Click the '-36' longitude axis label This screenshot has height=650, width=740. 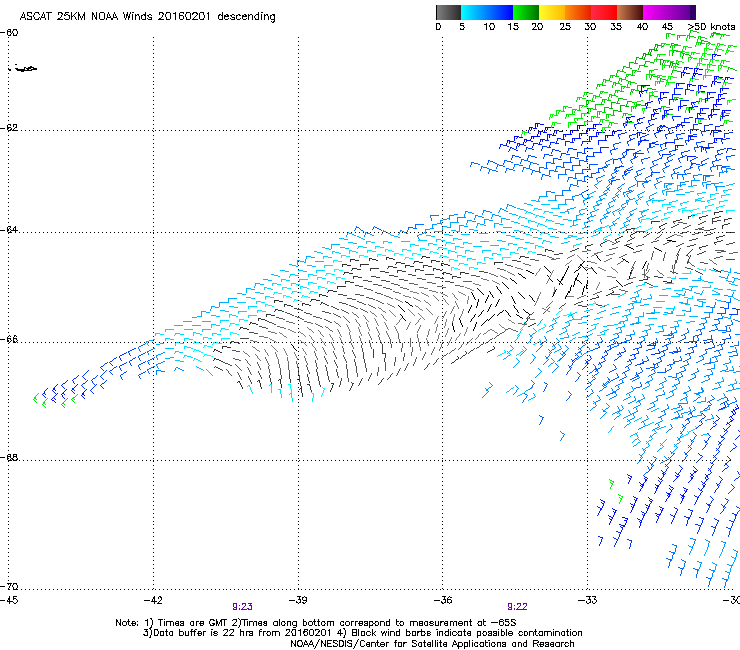tap(443, 600)
